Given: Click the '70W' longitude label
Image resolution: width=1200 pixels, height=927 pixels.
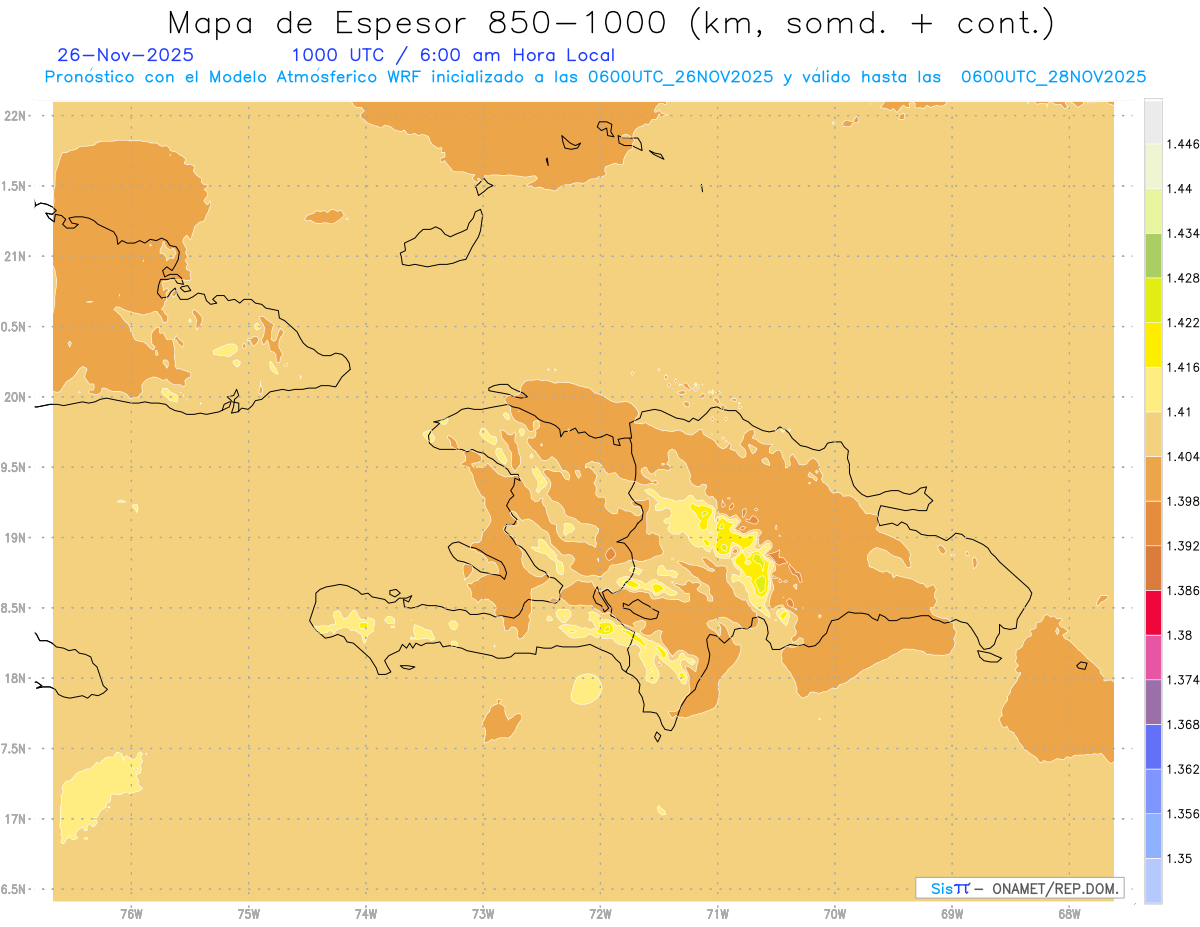Looking at the screenshot, I should coord(835,914).
